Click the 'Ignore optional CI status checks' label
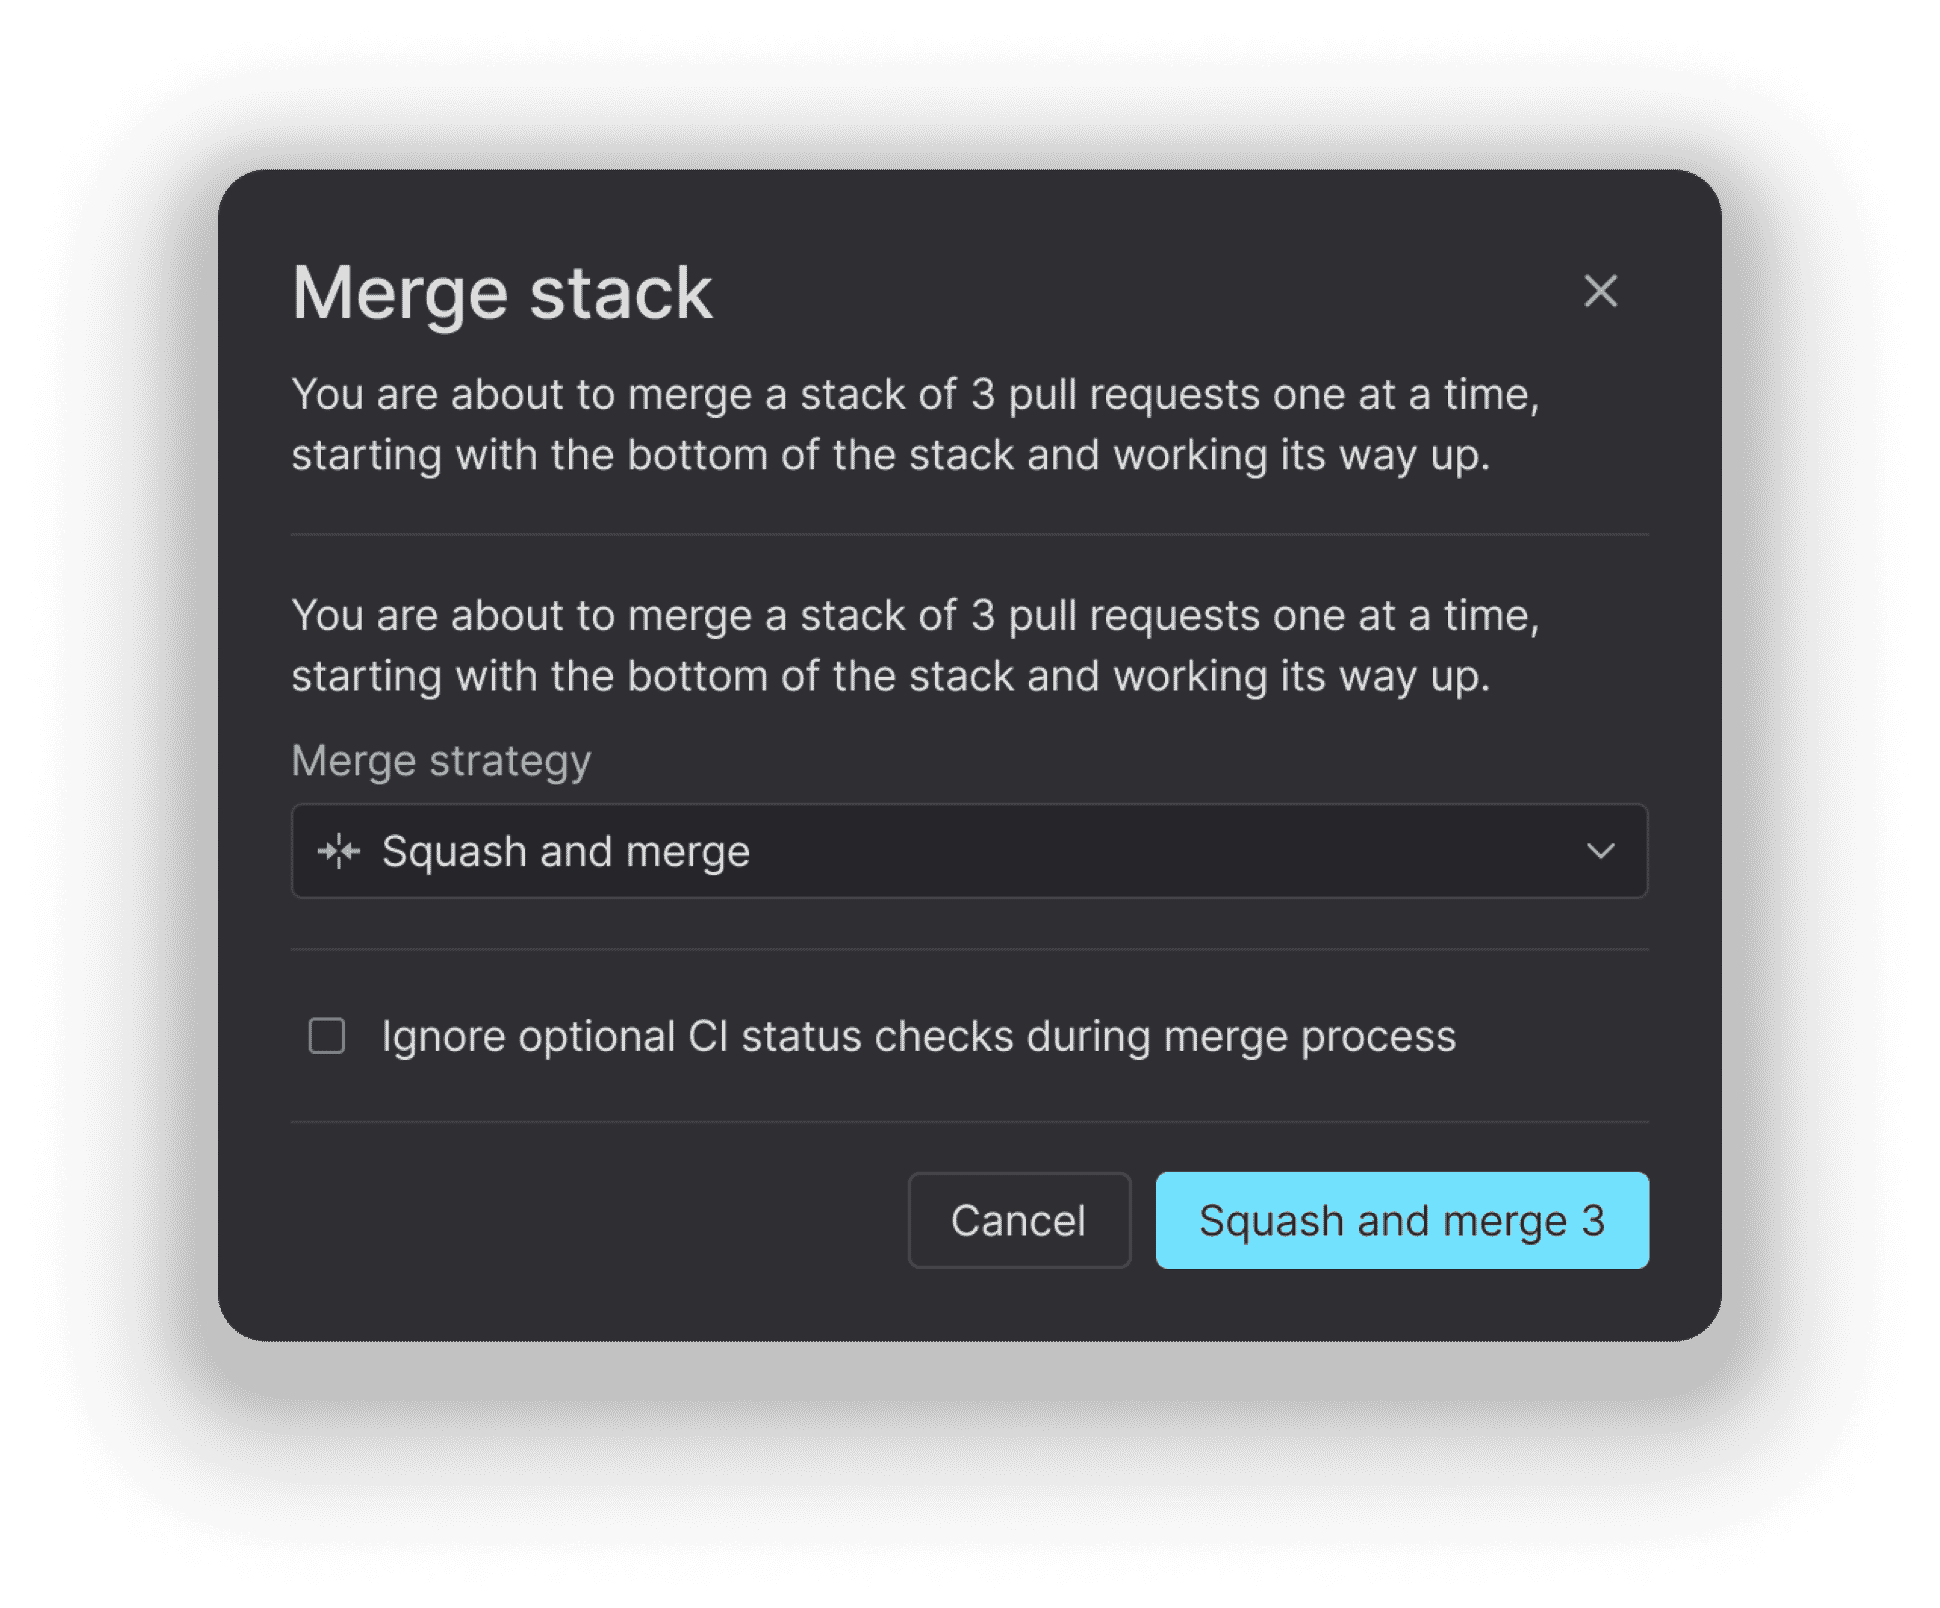The width and height of the screenshot is (1940, 1608). [x=918, y=1036]
